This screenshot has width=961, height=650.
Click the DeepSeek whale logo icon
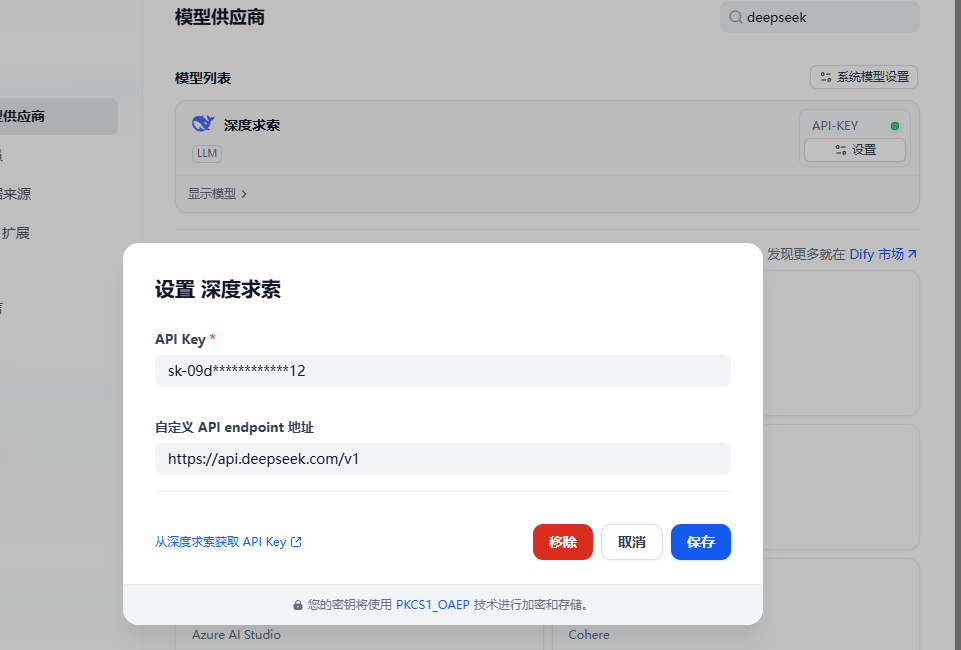(x=203, y=124)
